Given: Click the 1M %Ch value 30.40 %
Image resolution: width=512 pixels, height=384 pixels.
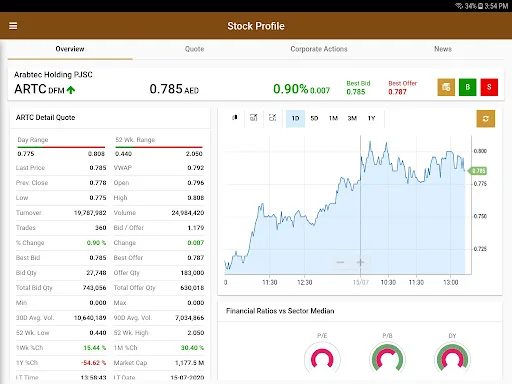Looking at the screenshot, I should [192, 348].
